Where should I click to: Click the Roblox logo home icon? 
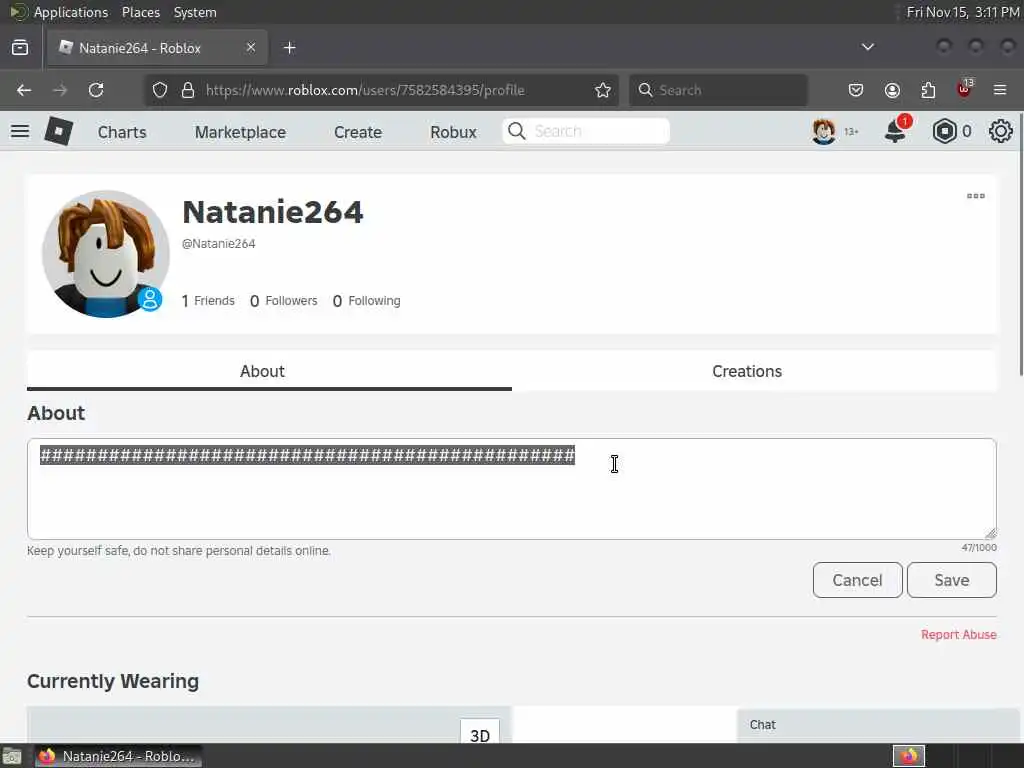pyautogui.click(x=59, y=131)
